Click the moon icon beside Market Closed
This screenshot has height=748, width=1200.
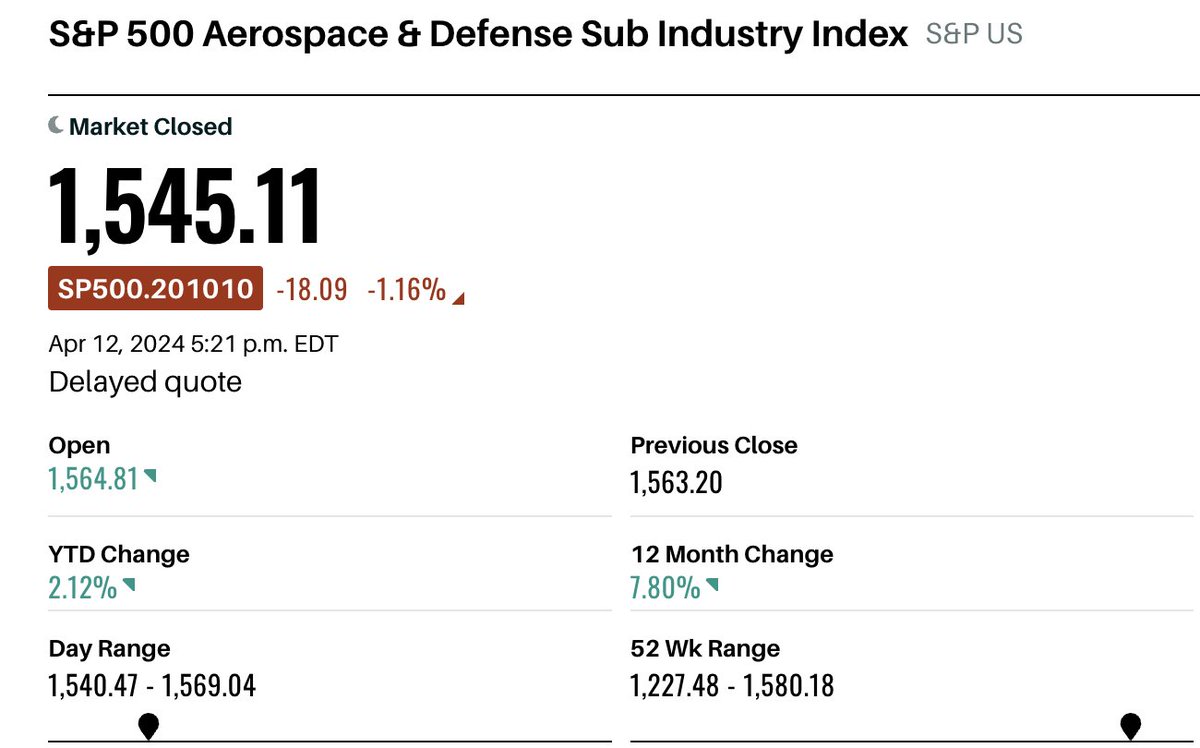[56, 126]
